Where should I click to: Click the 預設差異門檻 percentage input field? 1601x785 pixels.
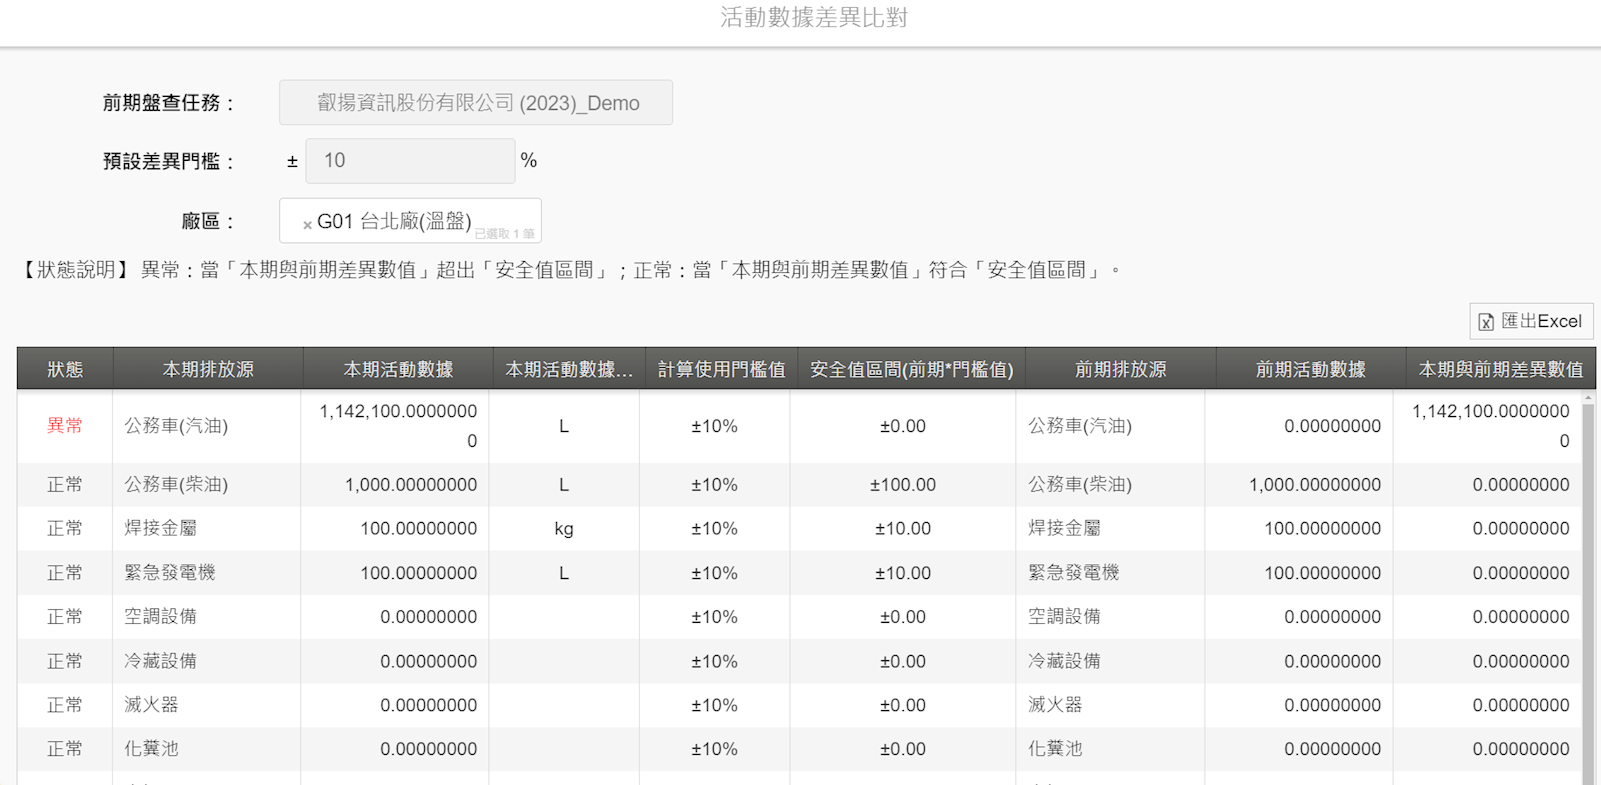(x=409, y=161)
